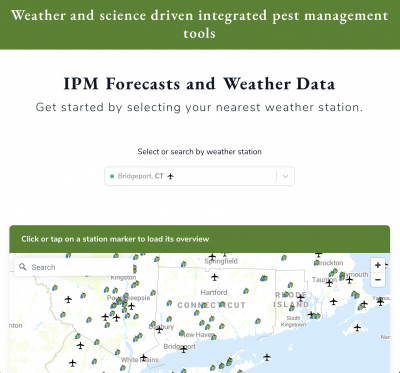
Task: Select airport marker right of Poughkeepsie cluster
Action: pos(132,306)
